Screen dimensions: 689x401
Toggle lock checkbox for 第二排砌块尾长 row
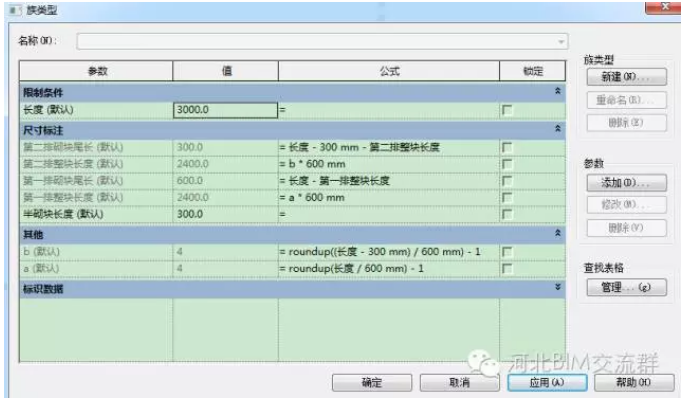click(507, 148)
